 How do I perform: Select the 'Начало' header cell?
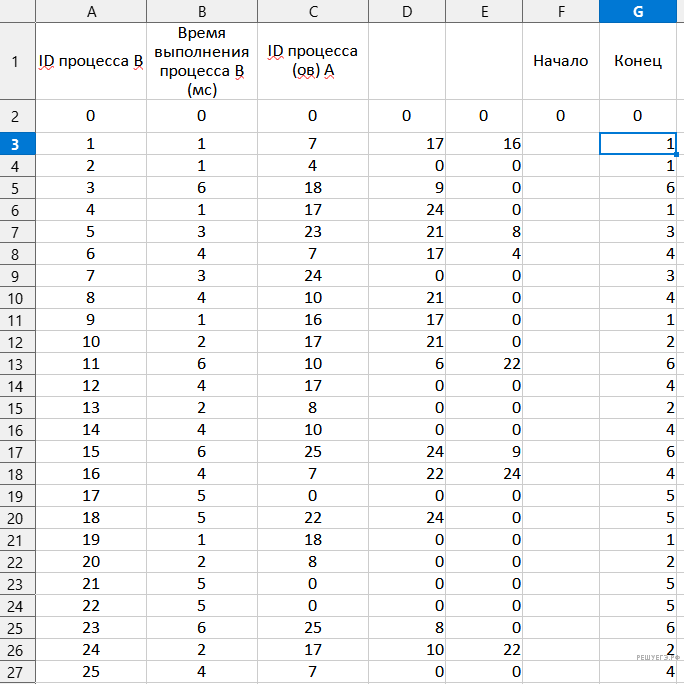561,61
